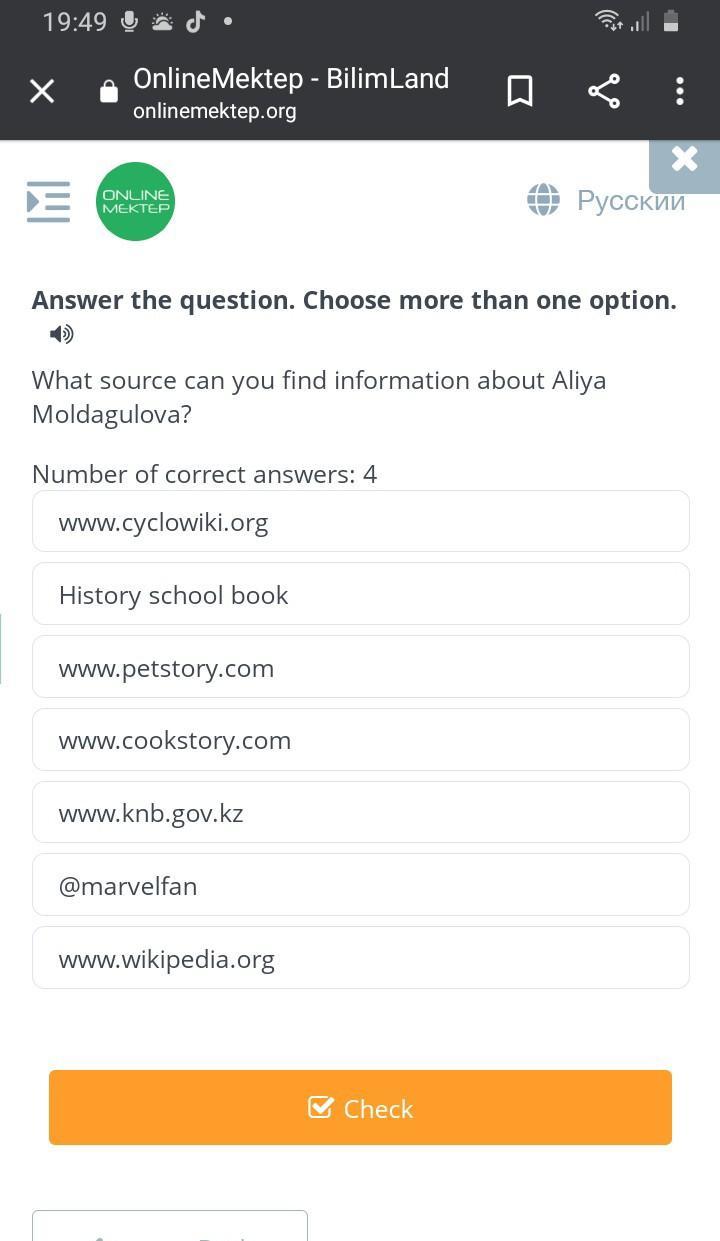This screenshot has height=1241, width=720.
Task: Open the sidebar menu toggle icon
Action: coord(48,201)
